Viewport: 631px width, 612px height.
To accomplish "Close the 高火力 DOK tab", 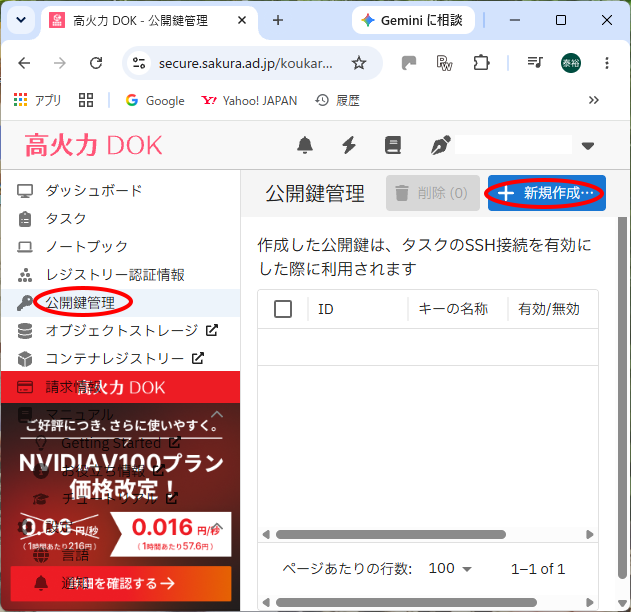I will 241,20.
